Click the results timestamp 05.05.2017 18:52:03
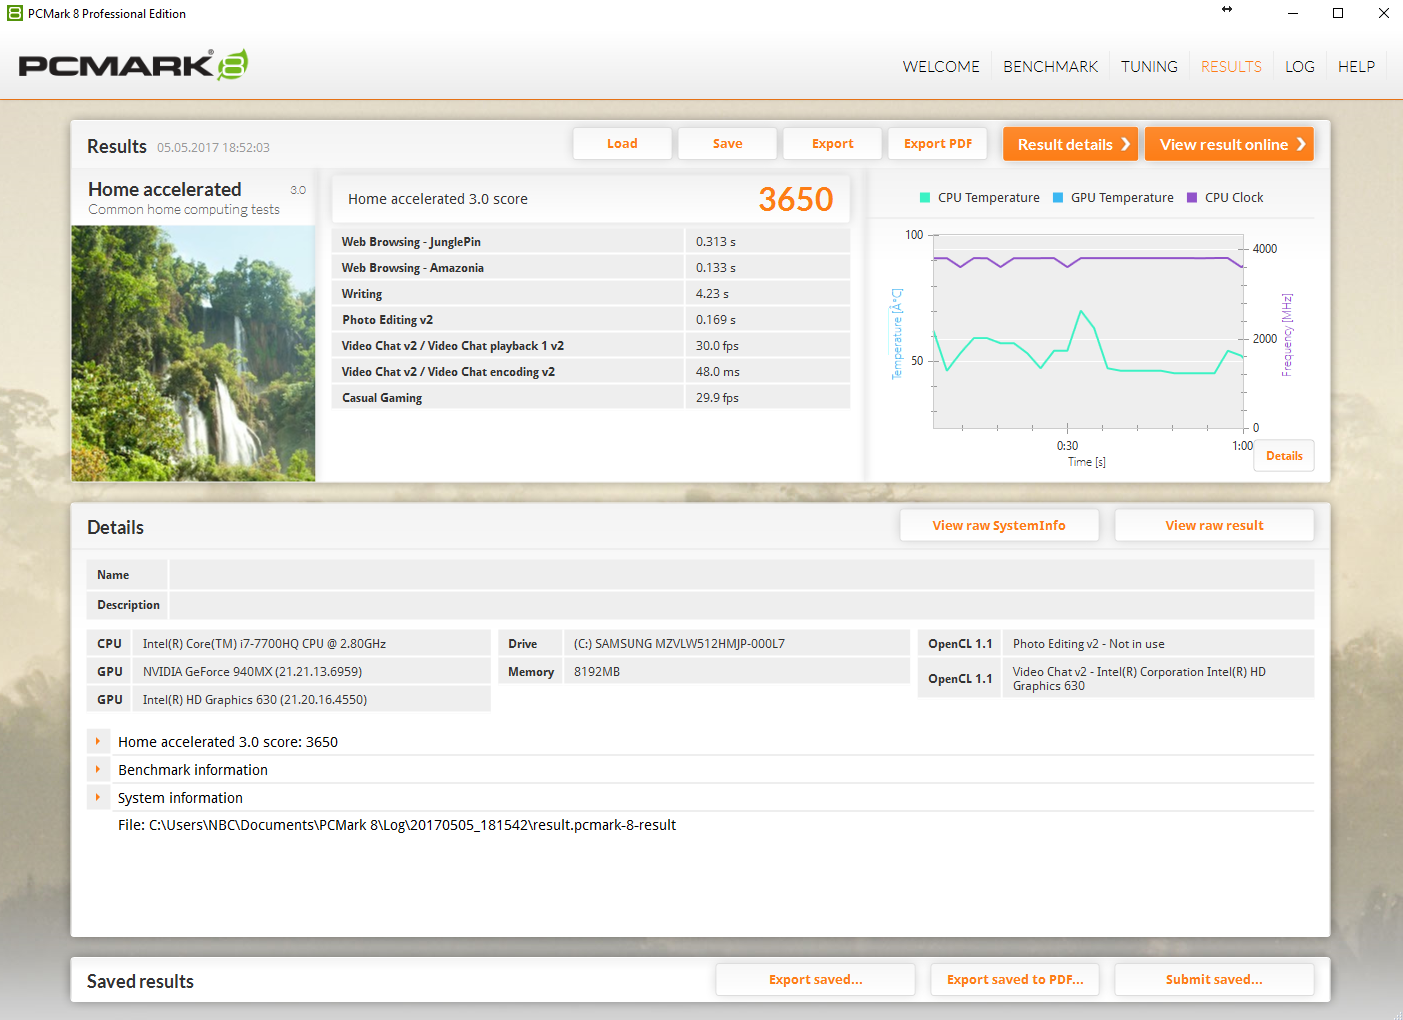Screen dimensions: 1403x1020 213,148
